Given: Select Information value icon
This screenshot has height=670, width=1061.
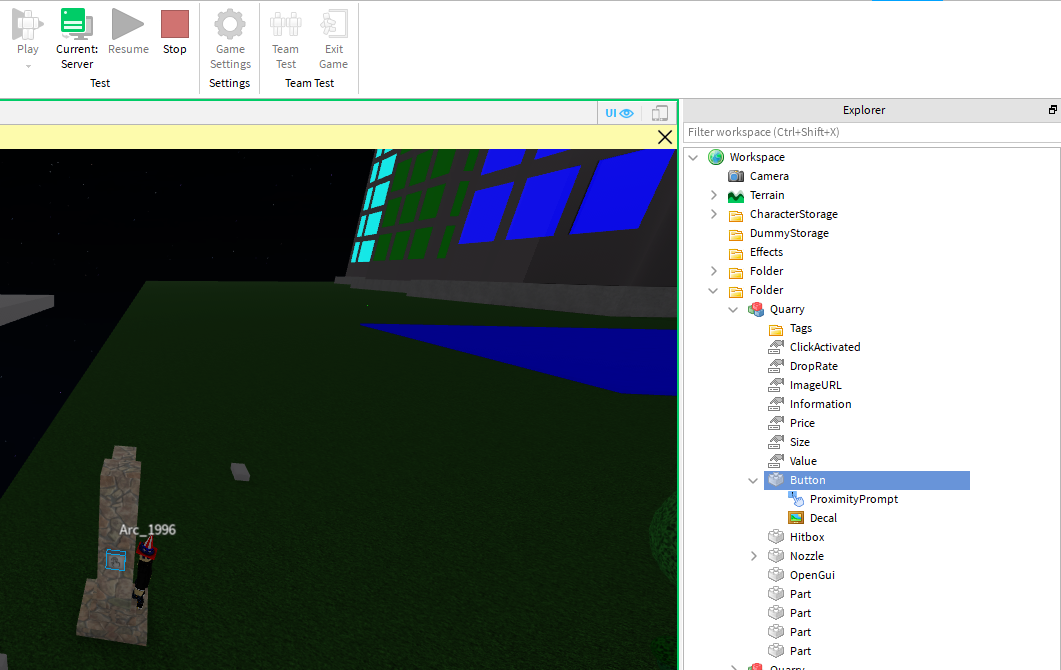Looking at the screenshot, I should pyautogui.click(x=775, y=404).
